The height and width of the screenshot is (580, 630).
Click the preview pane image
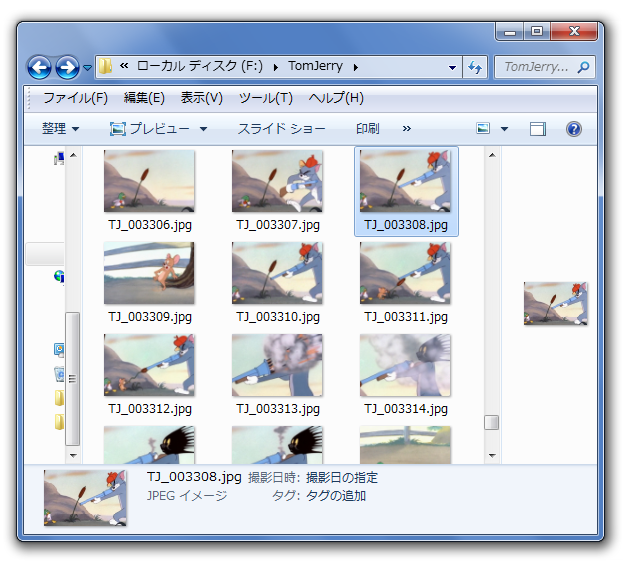tap(556, 304)
